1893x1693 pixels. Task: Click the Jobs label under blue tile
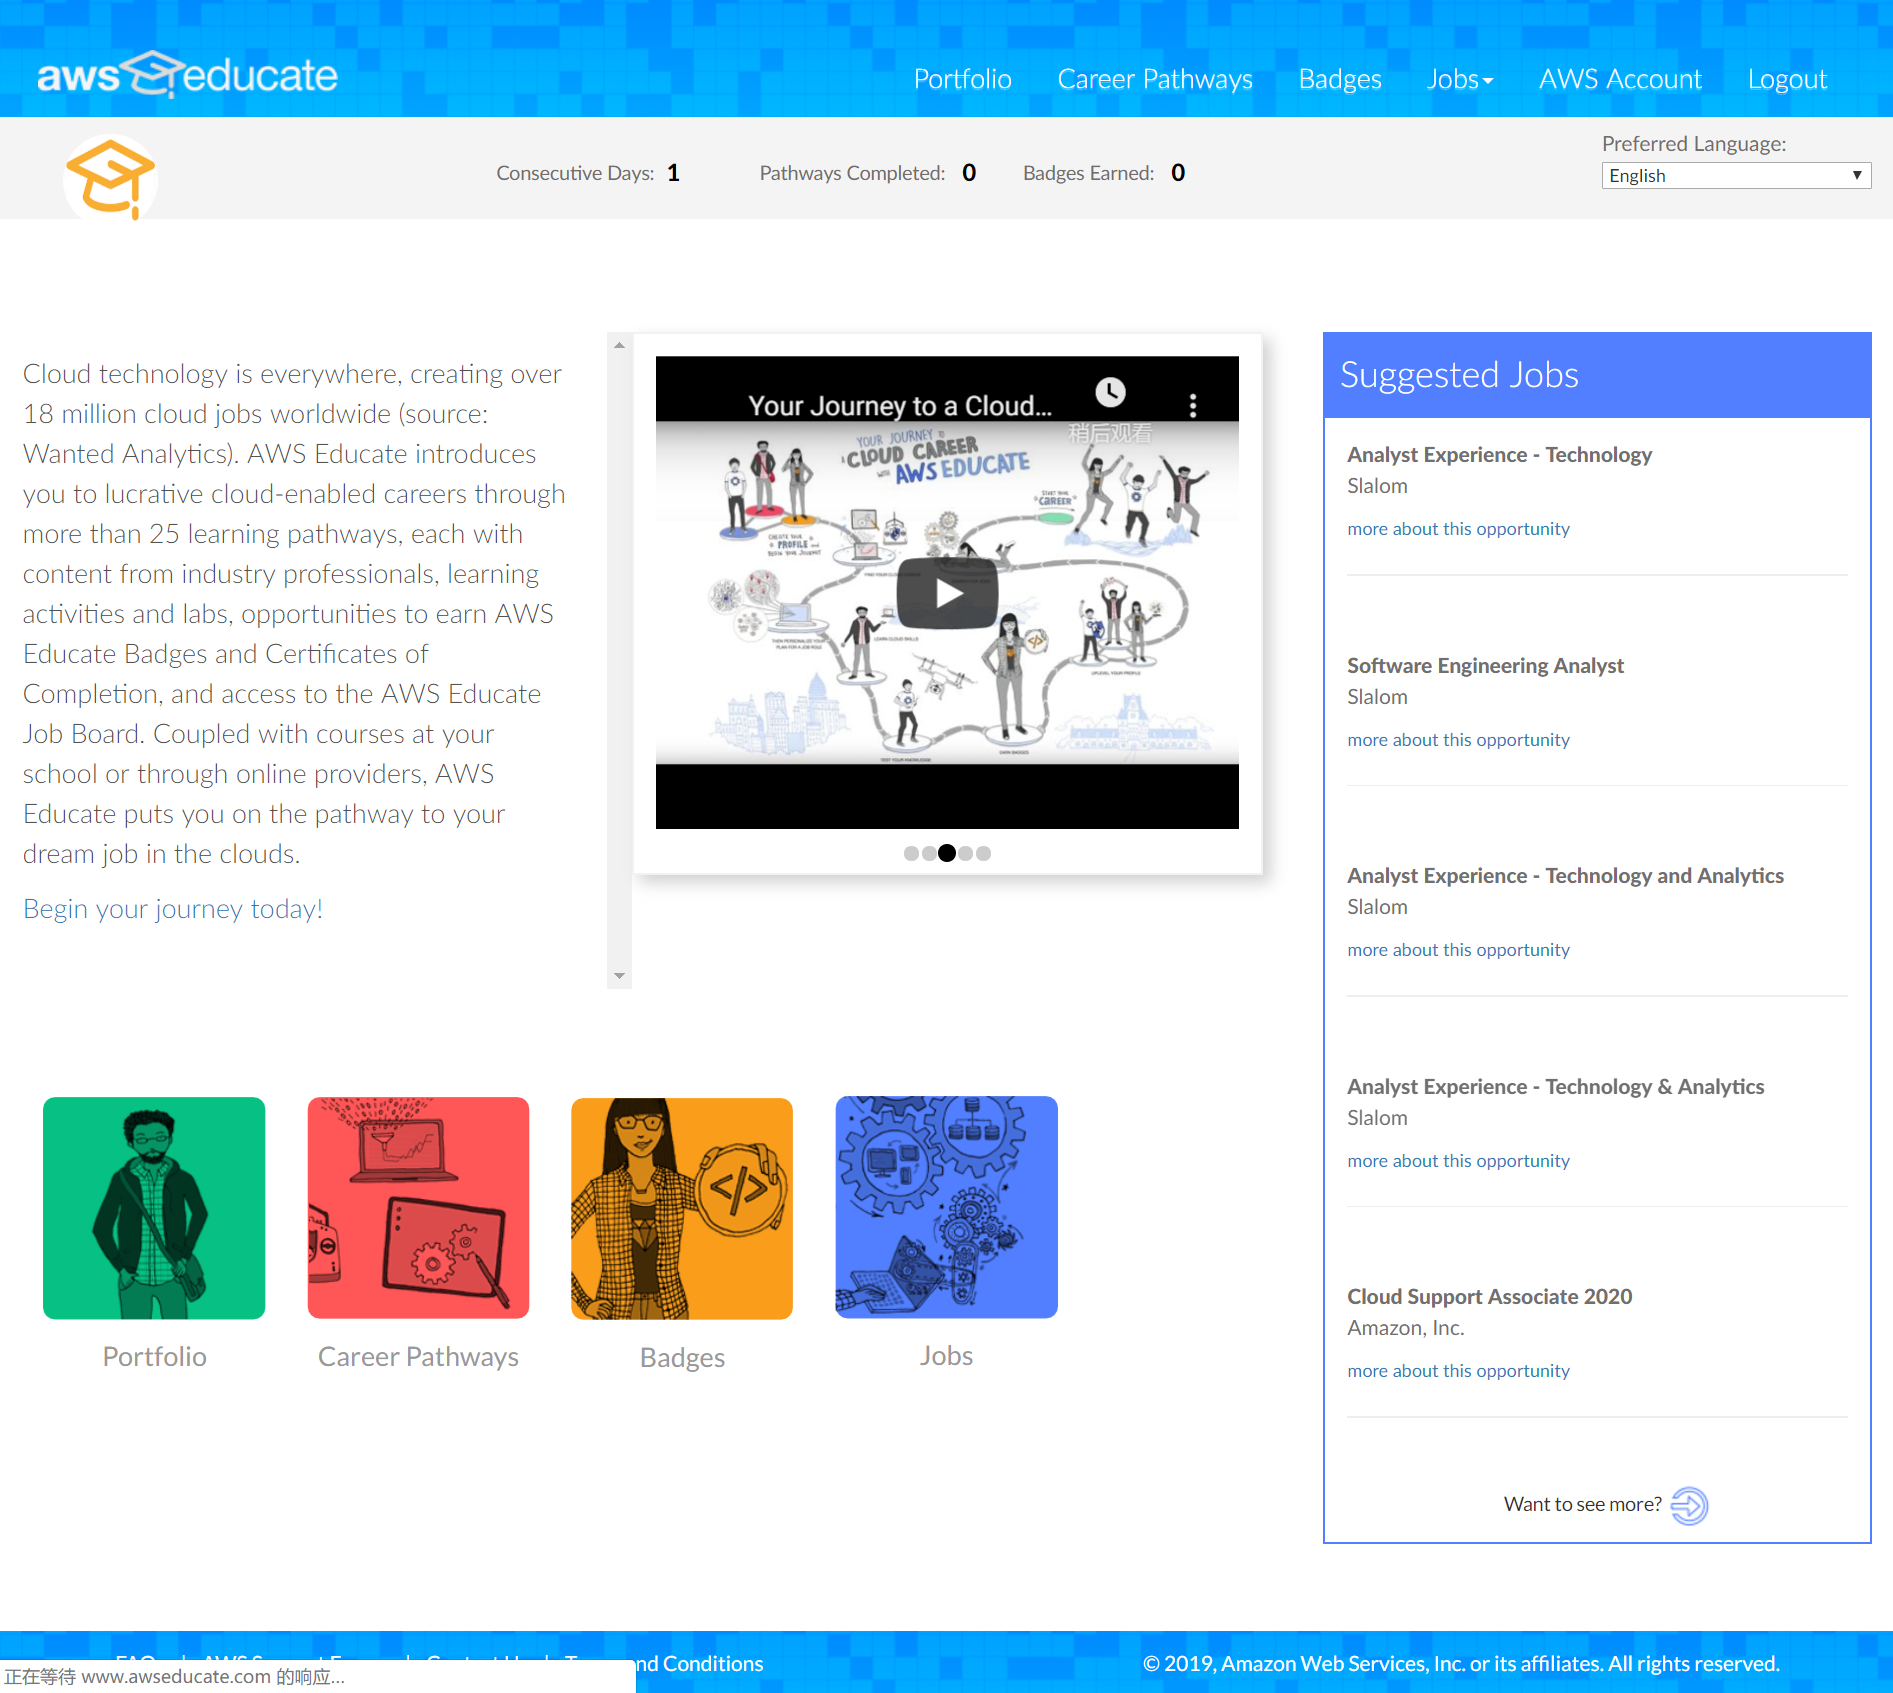point(946,1355)
